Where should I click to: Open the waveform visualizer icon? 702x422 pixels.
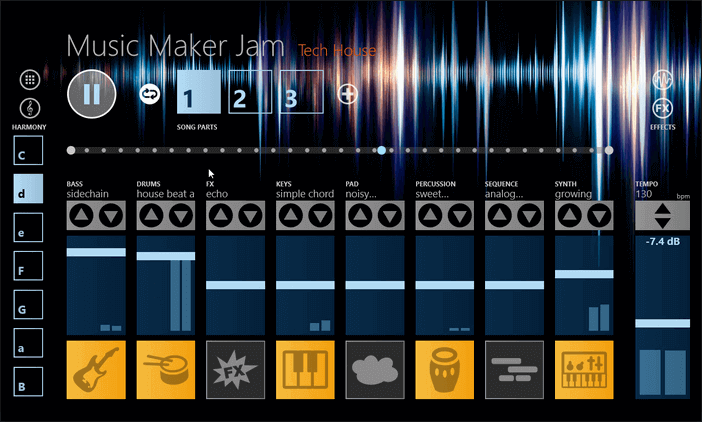[x=663, y=80]
